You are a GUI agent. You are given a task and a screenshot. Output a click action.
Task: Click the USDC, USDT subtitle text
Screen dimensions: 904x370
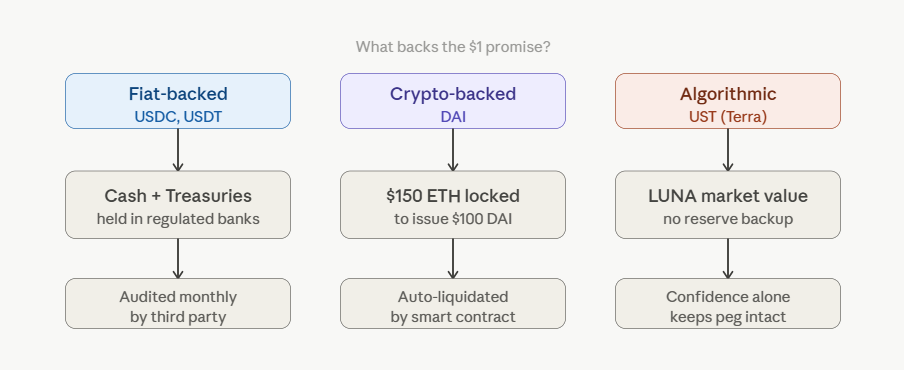(x=178, y=117)
